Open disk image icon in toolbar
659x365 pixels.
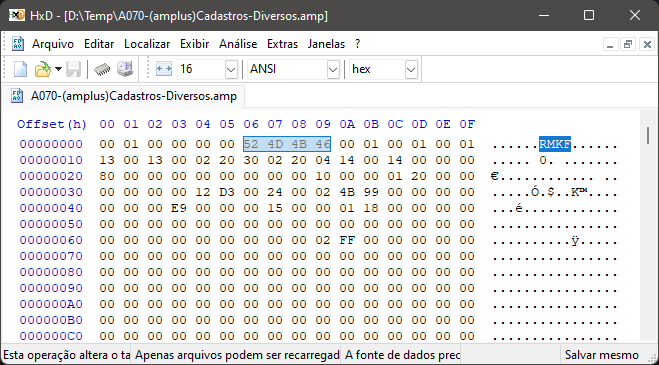point(125,69)
